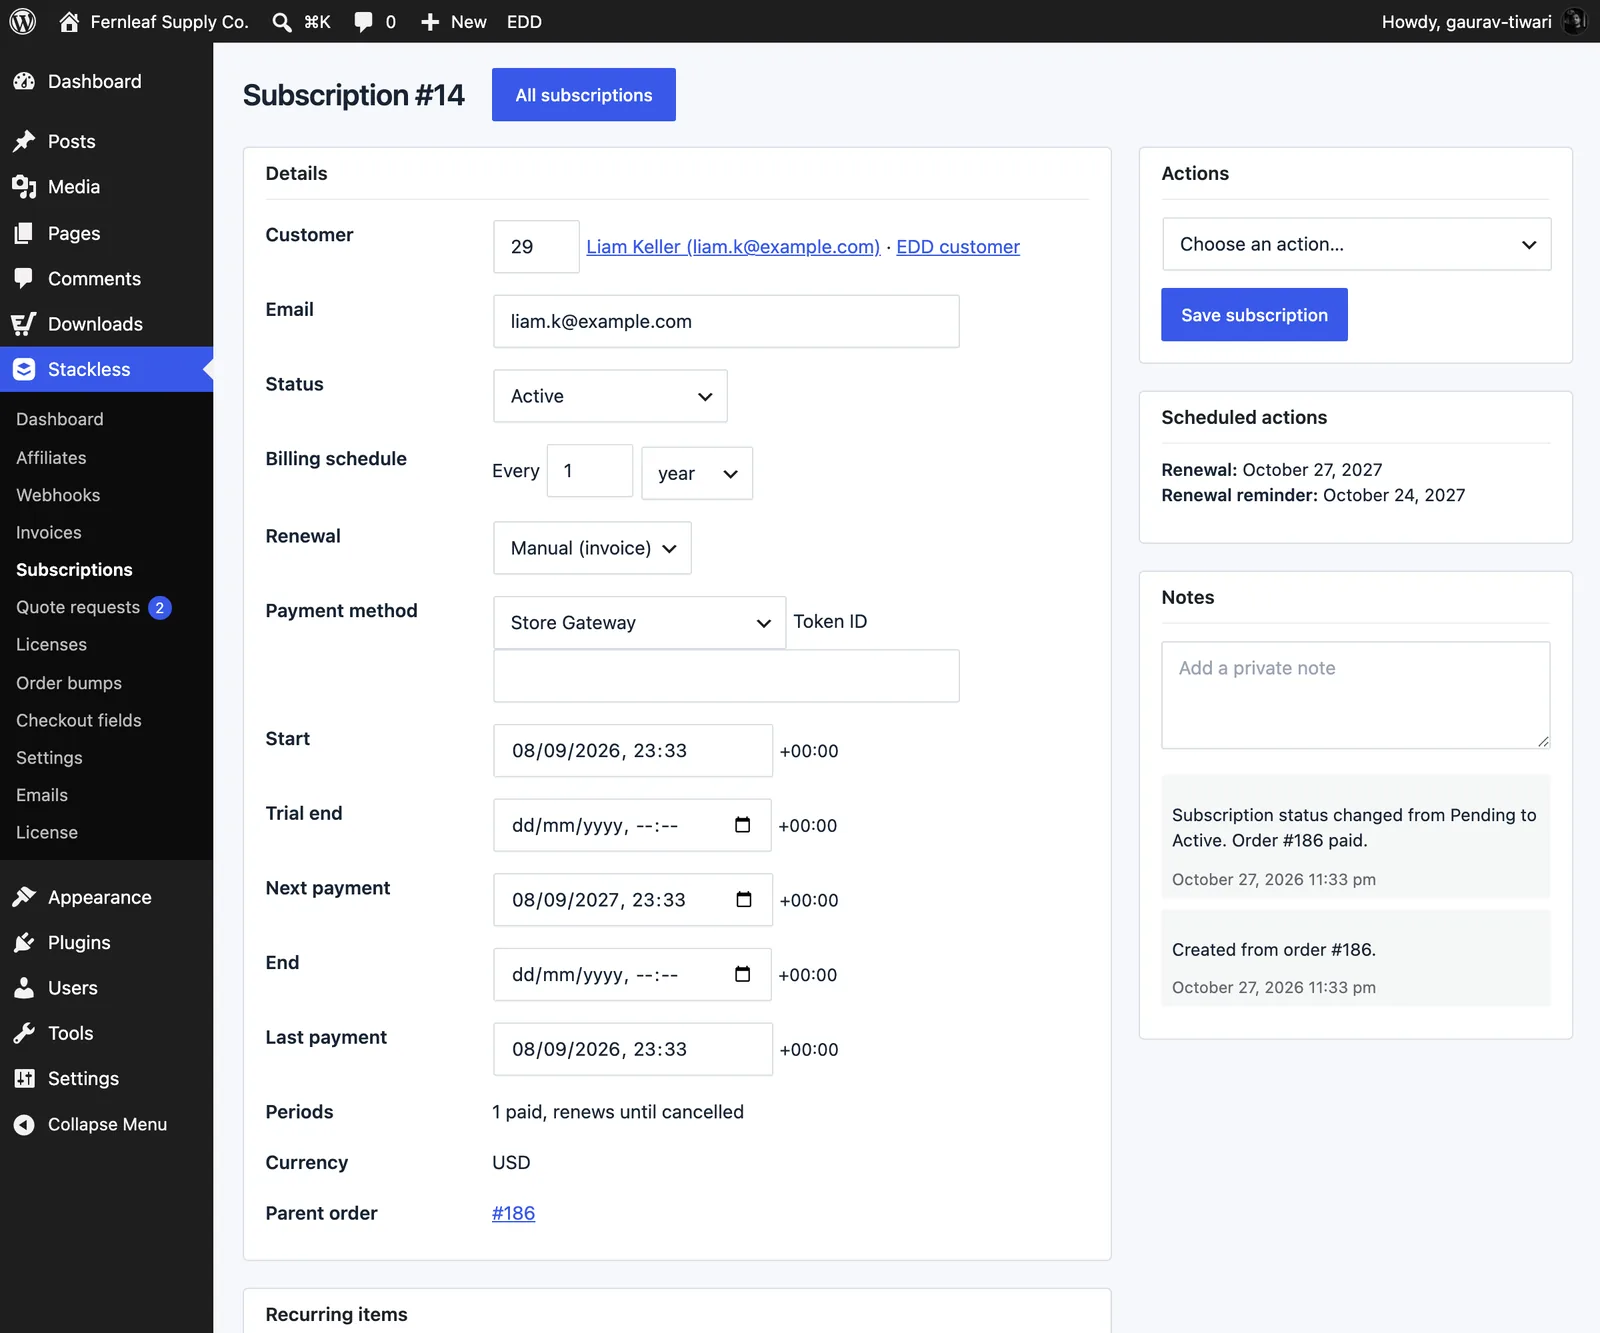The image size is (1600, 1333).
Task: Click the Media icon in sidebar
Action: [x=24, y=187]
